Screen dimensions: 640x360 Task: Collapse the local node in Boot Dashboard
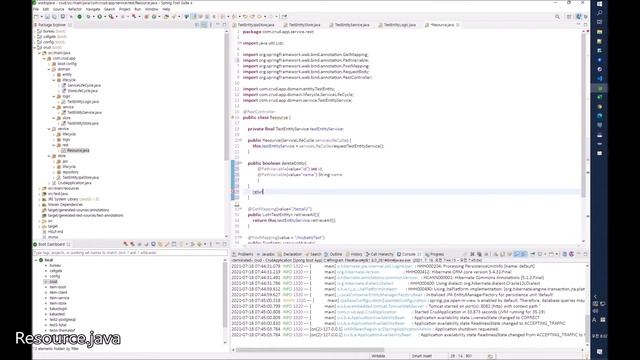(x=36, y=260)
